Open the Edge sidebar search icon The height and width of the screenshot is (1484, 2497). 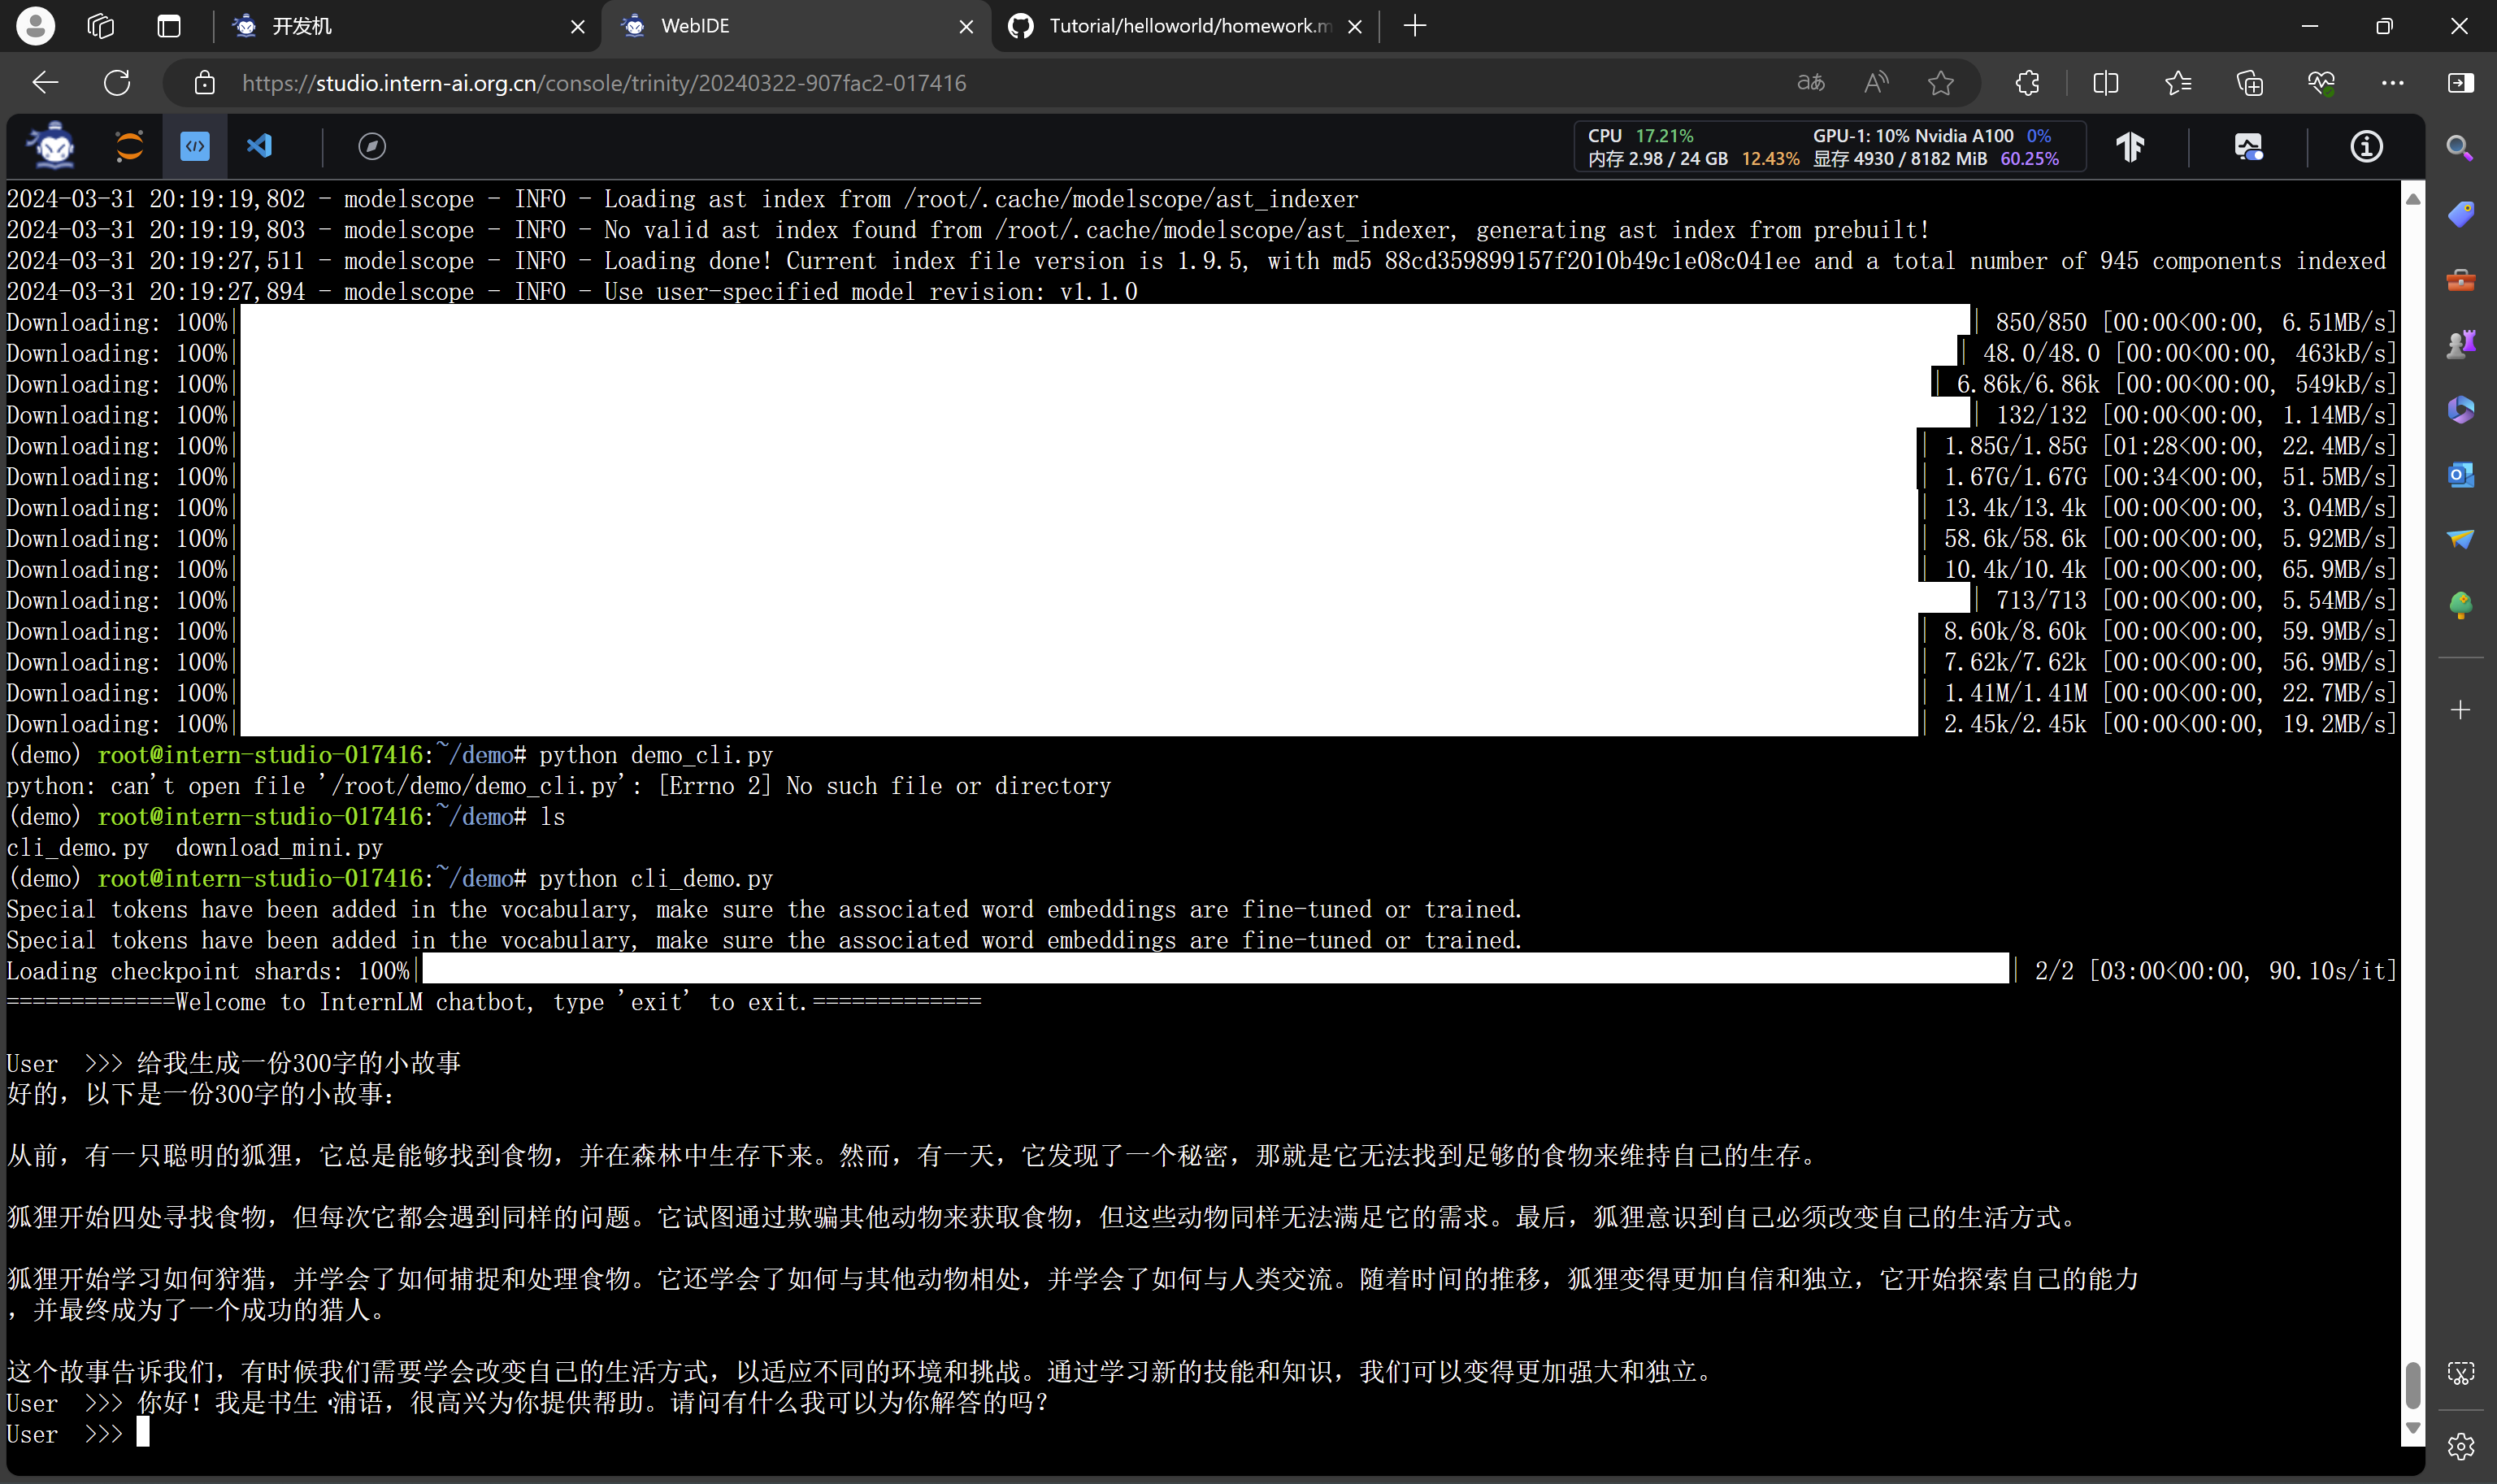[2461, 149]
